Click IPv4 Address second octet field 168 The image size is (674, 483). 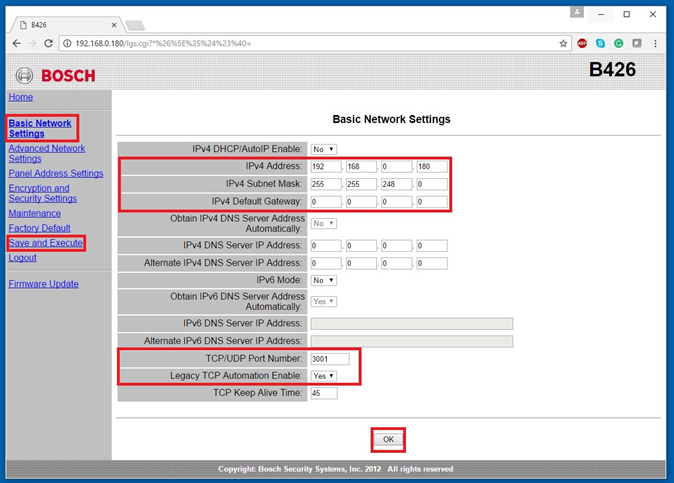pyautogui.click(x=361, y=166)
